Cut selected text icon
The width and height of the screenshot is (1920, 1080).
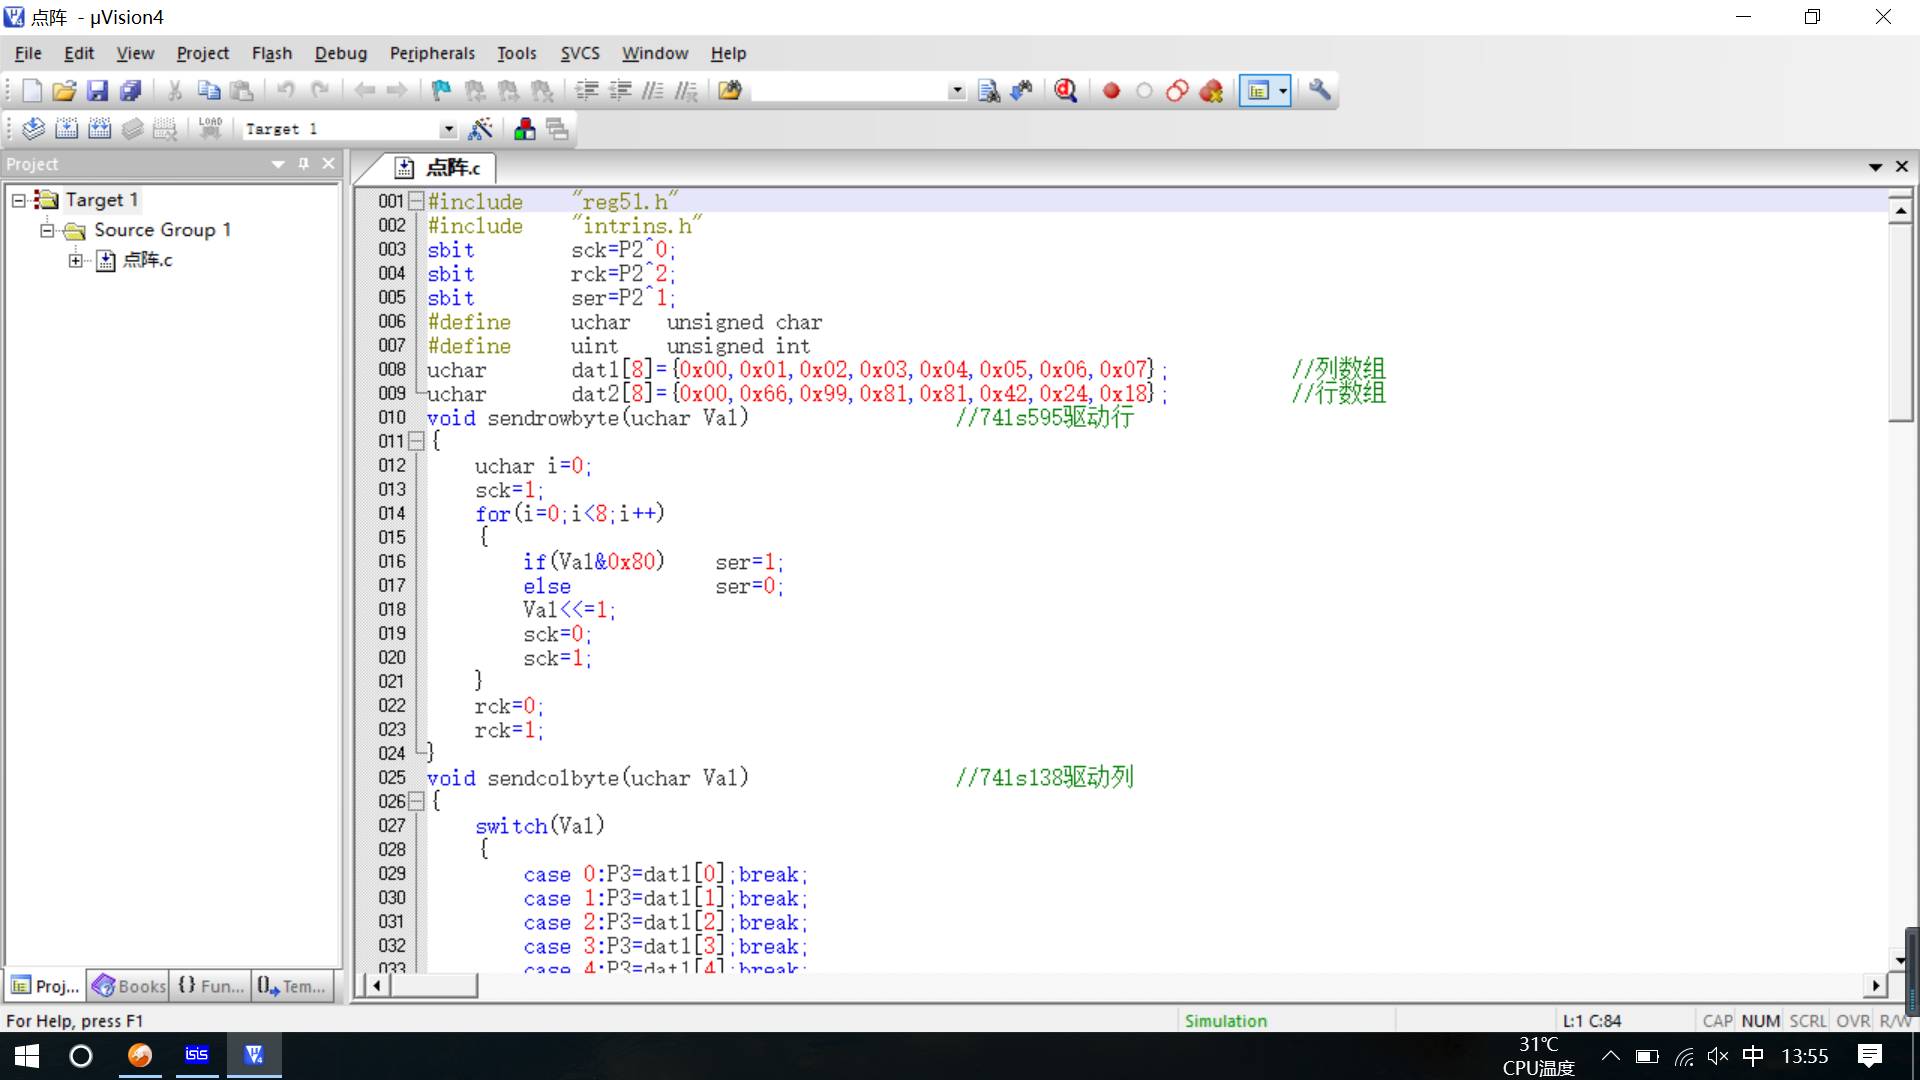[175, 91]
